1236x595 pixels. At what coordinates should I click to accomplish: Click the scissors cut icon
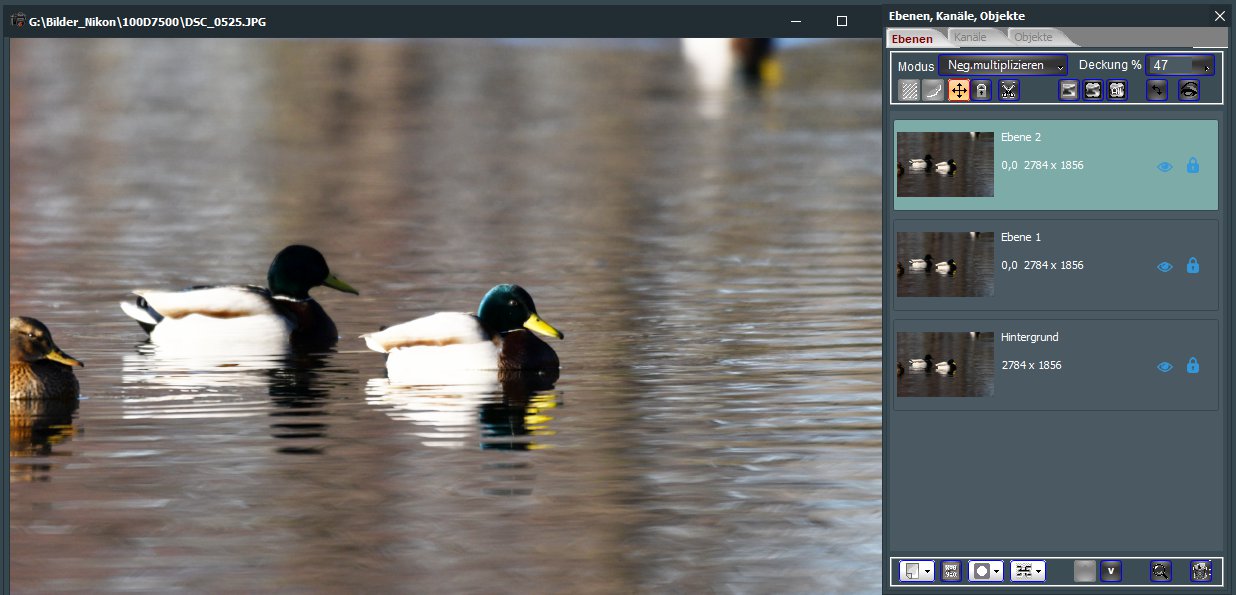1008,91
